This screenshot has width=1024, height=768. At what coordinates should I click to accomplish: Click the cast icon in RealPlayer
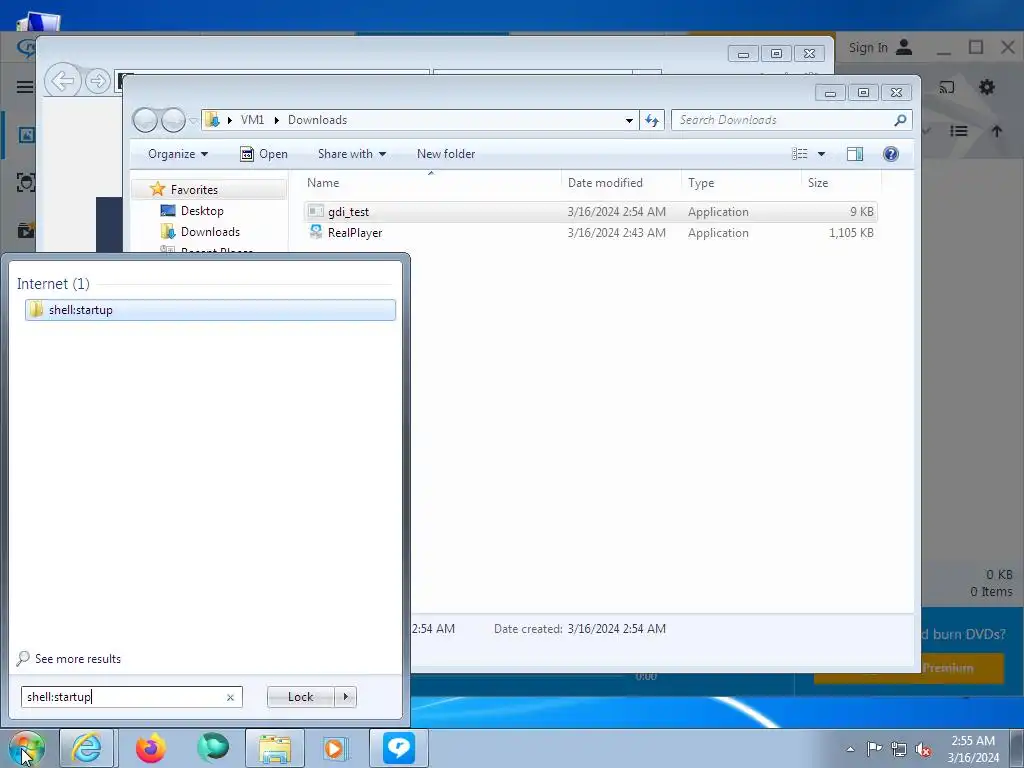946,87
